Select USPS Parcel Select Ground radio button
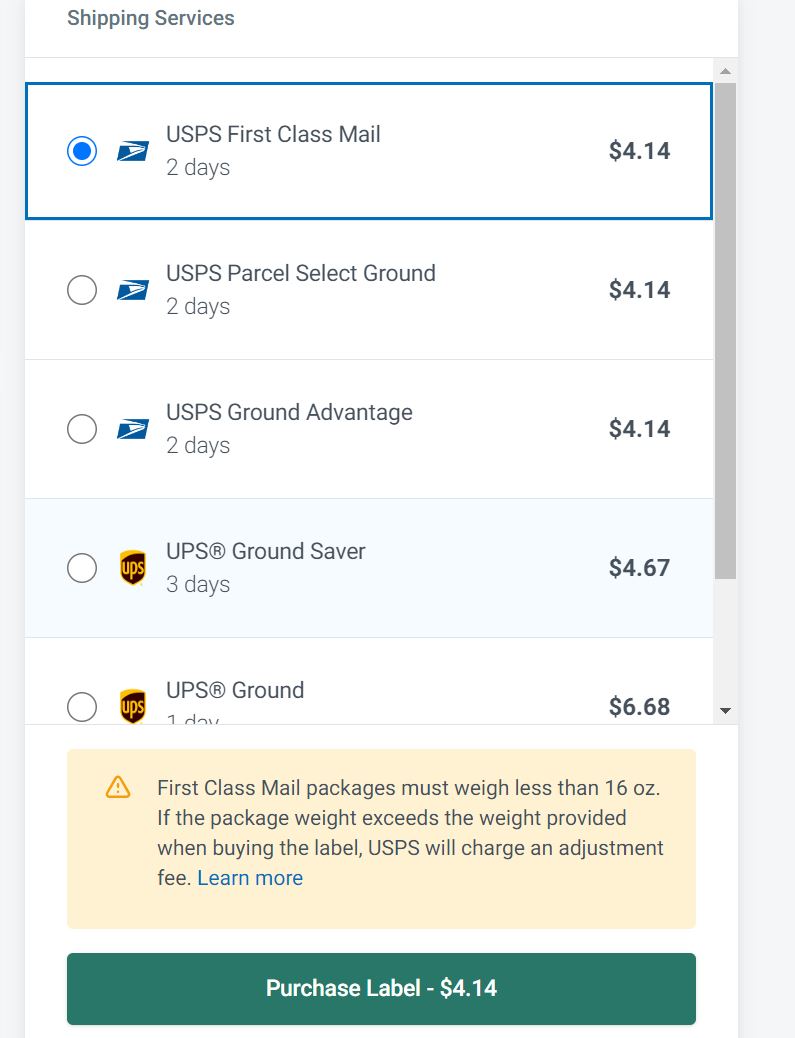Image resolution: width=795 pixels, height=1038 pixels. (x=82, y=290)
